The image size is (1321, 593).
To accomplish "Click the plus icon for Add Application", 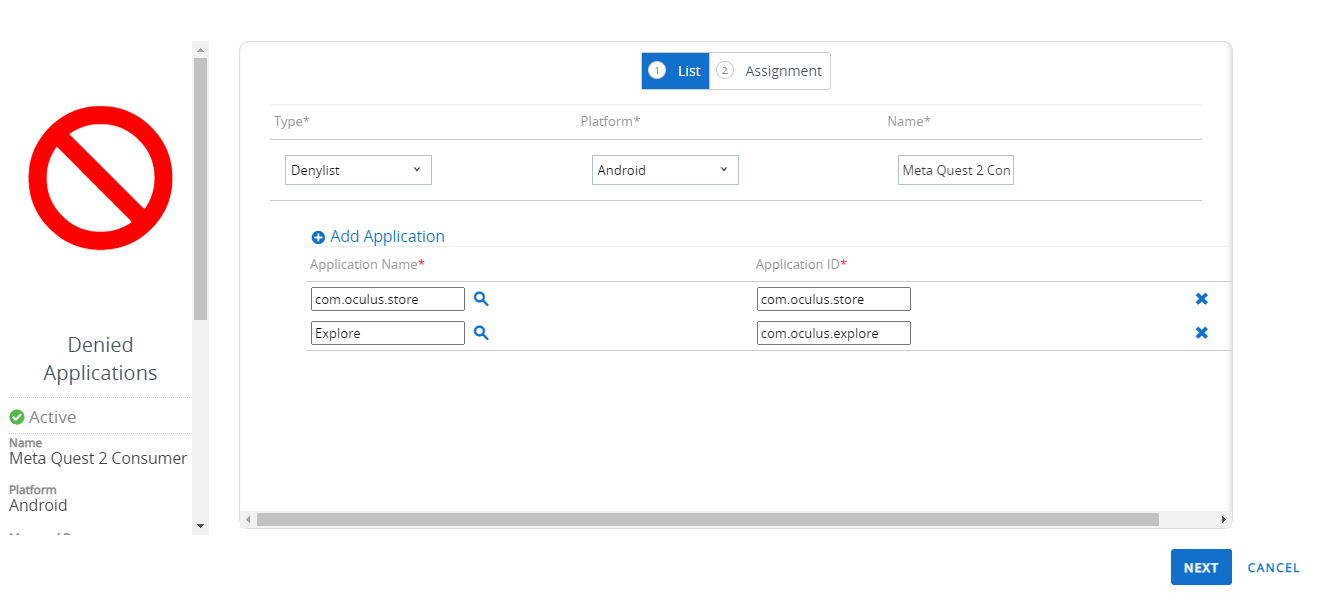I will (318, 237).
